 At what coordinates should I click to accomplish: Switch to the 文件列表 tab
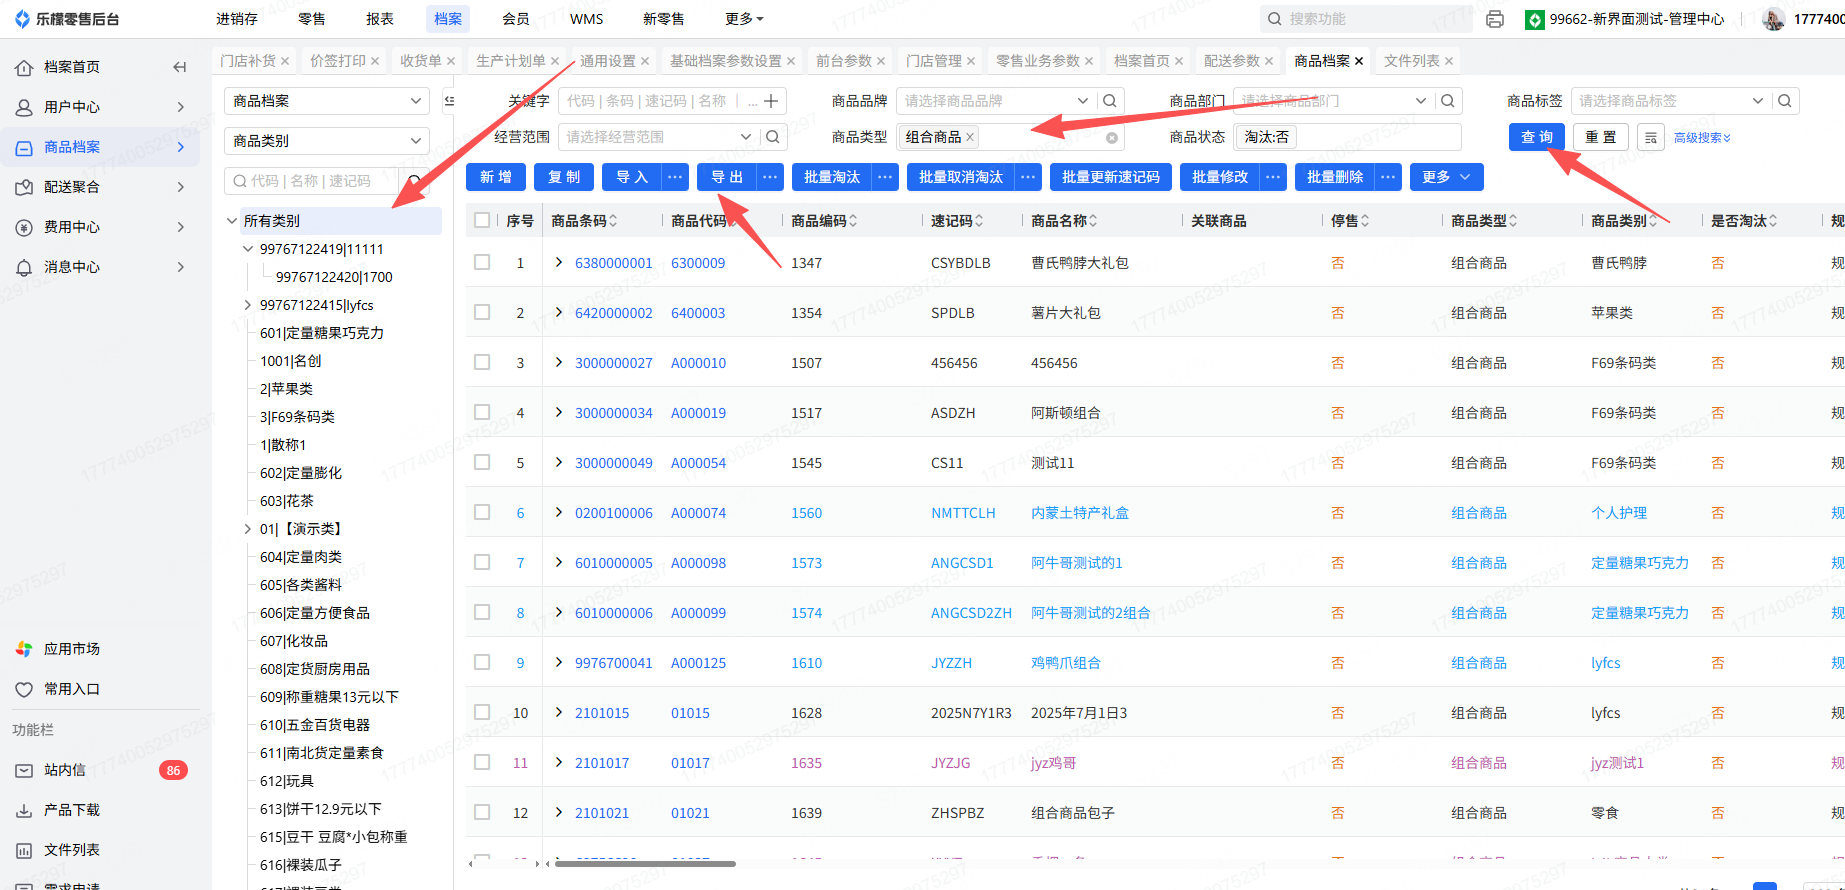click(1411, 61)
